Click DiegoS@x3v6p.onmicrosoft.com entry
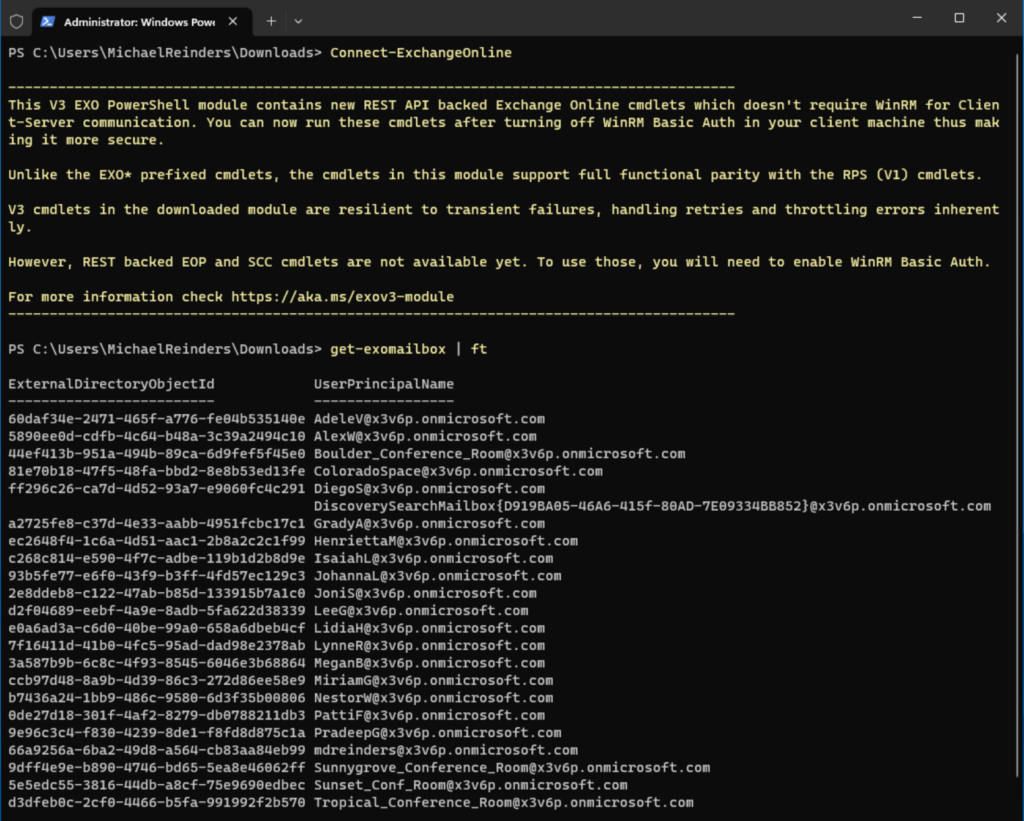Screen dimensions: 1024x821 click(x=429, y=489)
